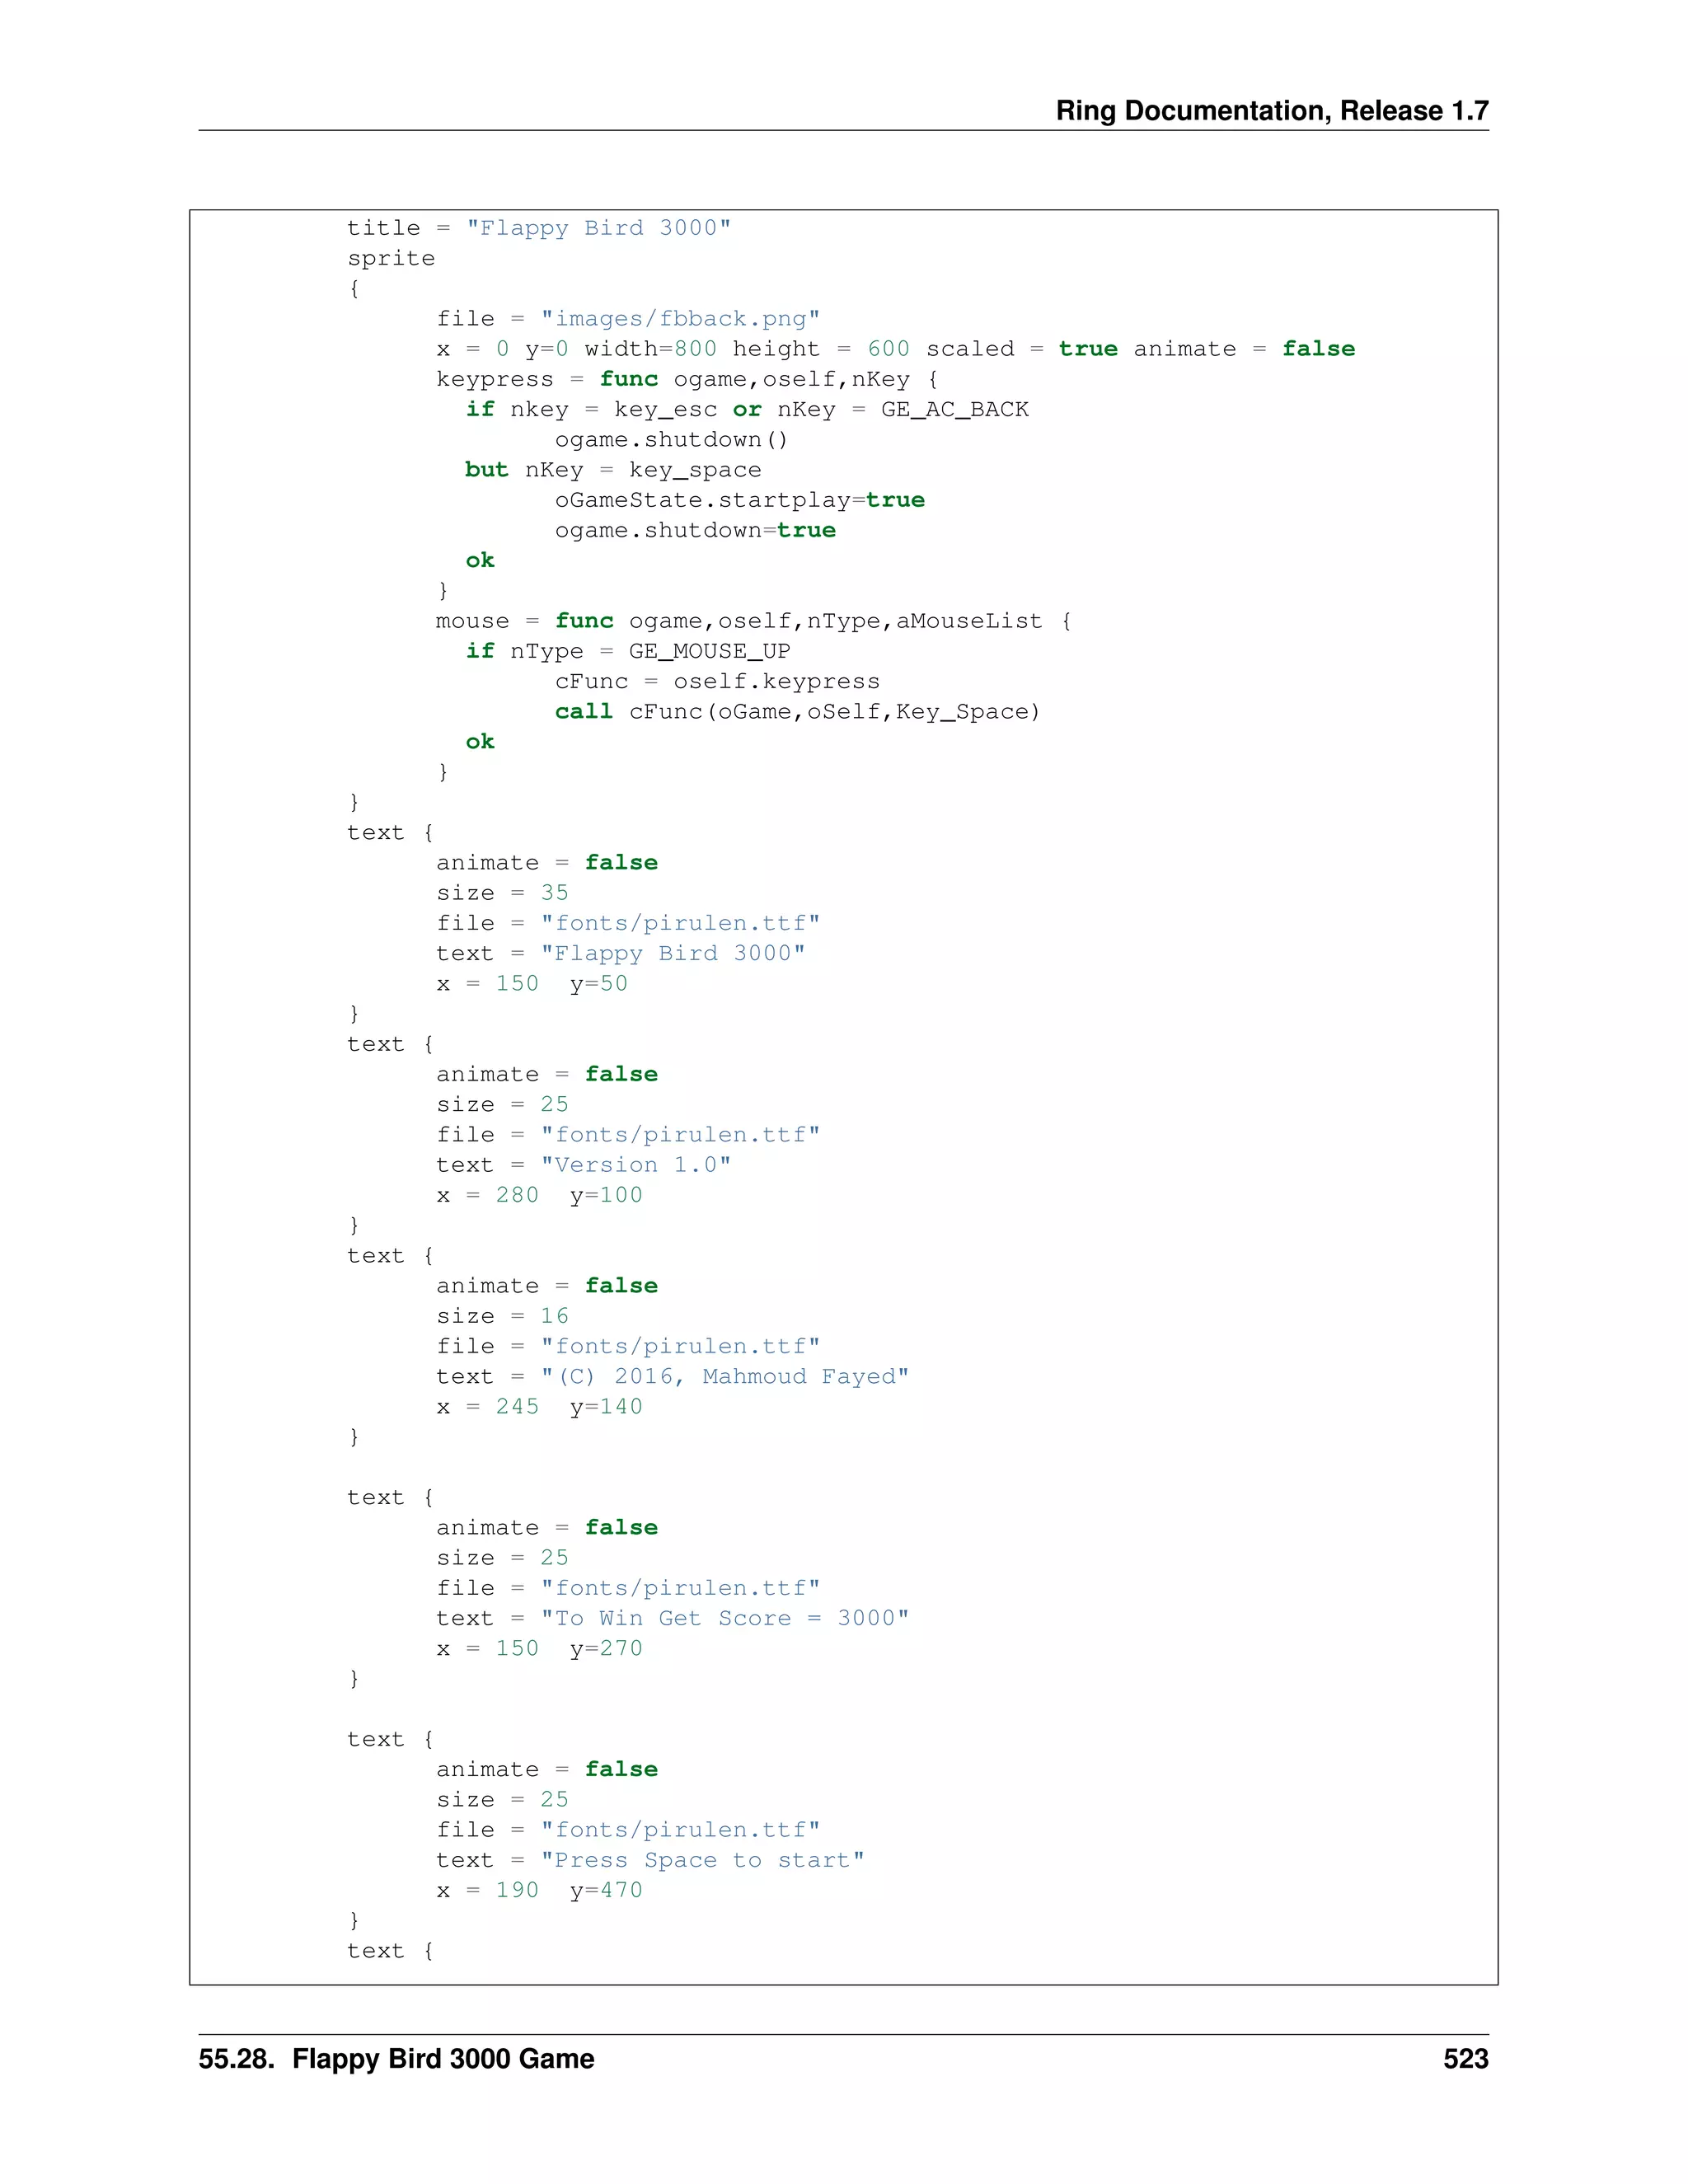This screenshot has height=2184, width=1688.
Task: Click the "Press Space to start" string
Action: coord(702,1860)
